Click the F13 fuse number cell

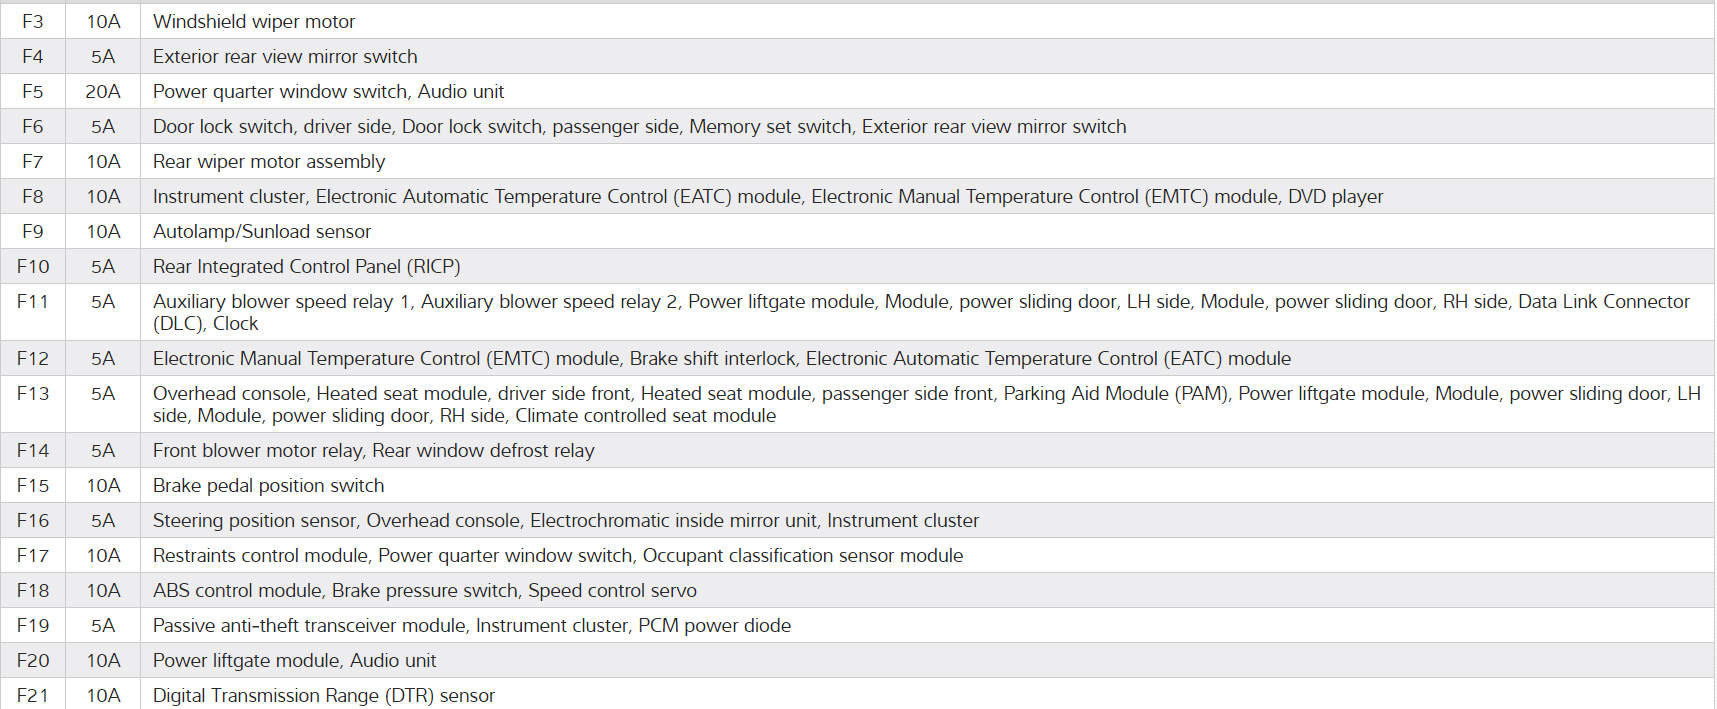(33, 393)
